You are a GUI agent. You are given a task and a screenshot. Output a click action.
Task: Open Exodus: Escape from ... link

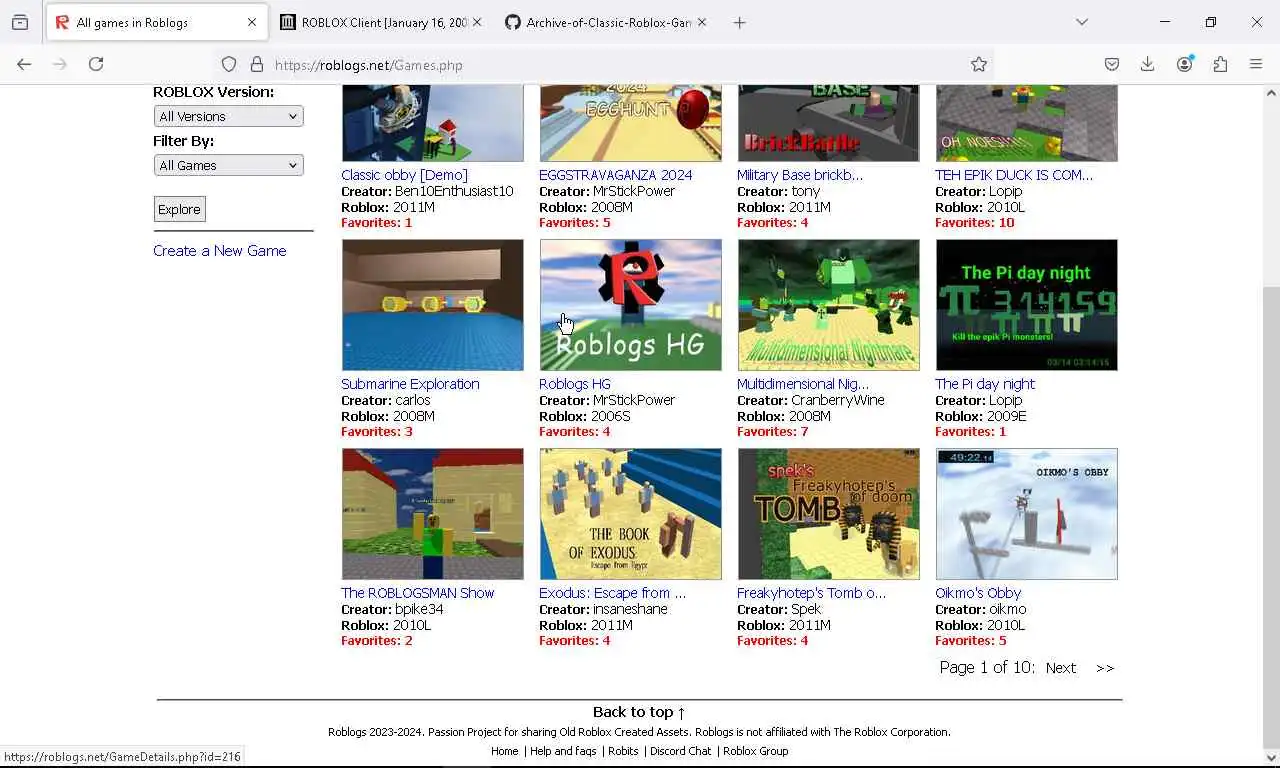[x=612, y=593]
